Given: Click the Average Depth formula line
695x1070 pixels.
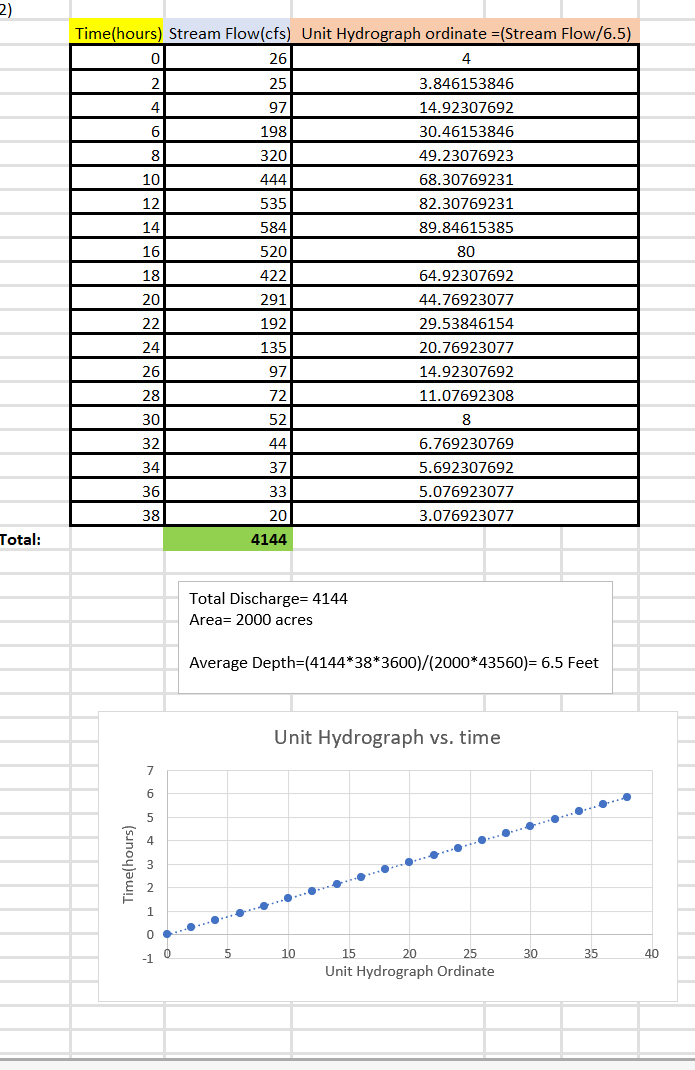Looking at the screenshot, I should tap(393, 663).
